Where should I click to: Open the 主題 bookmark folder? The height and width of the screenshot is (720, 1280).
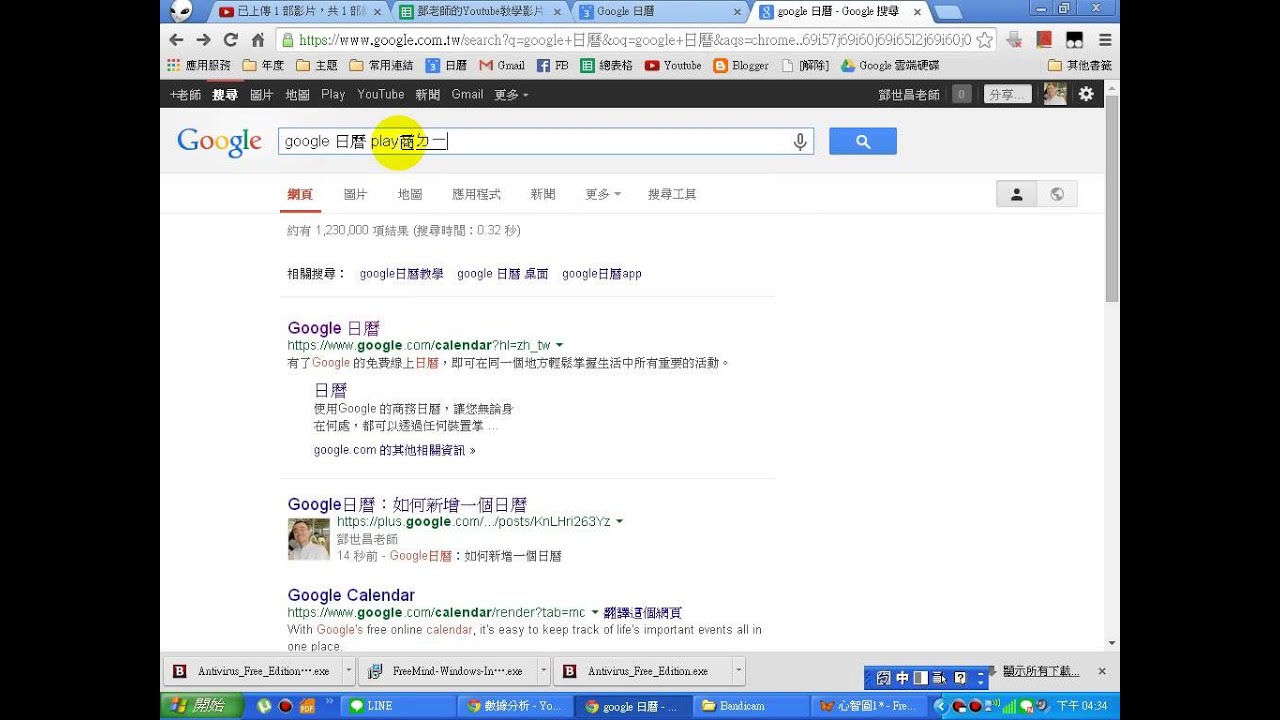(318, 65)
